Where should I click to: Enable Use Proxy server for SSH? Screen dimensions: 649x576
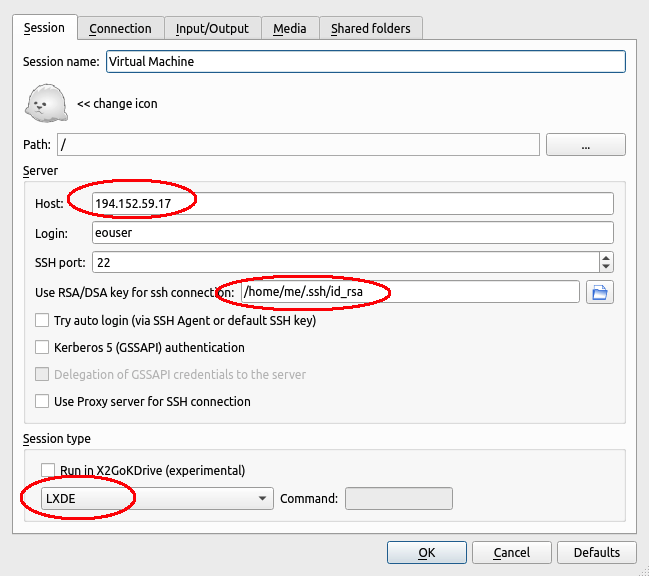(42, 402)
